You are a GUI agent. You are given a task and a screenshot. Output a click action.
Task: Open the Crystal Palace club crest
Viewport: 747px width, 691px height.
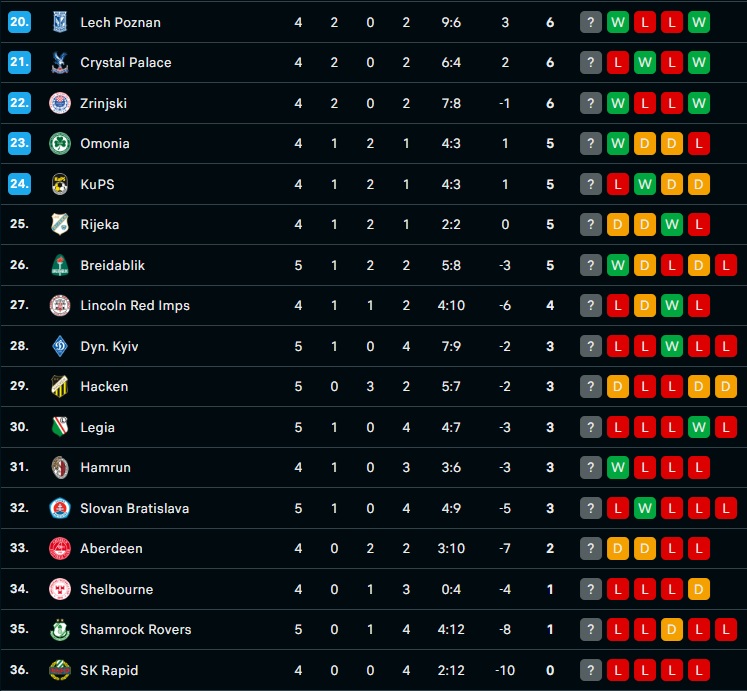click(x=60, y=62)
